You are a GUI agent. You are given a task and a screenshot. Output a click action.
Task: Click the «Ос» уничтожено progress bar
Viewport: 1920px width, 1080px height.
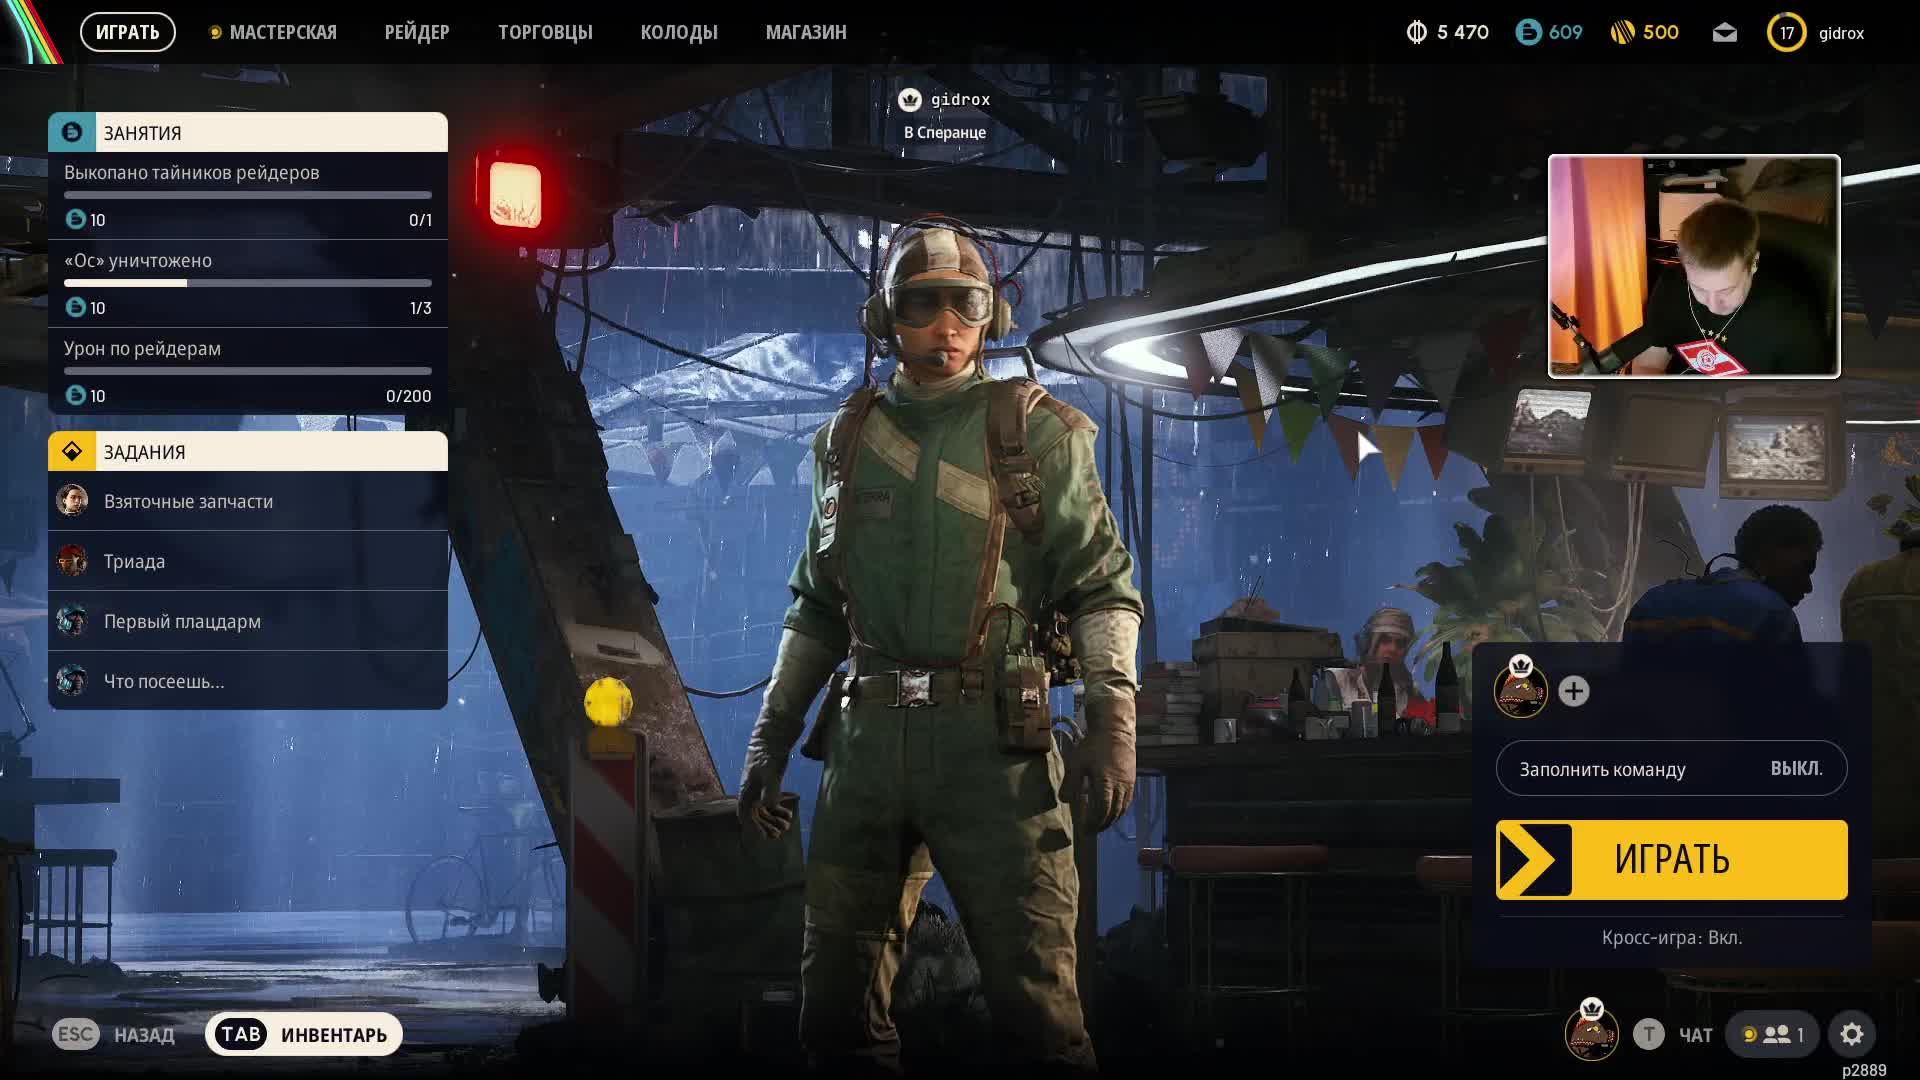coord(247,283)
